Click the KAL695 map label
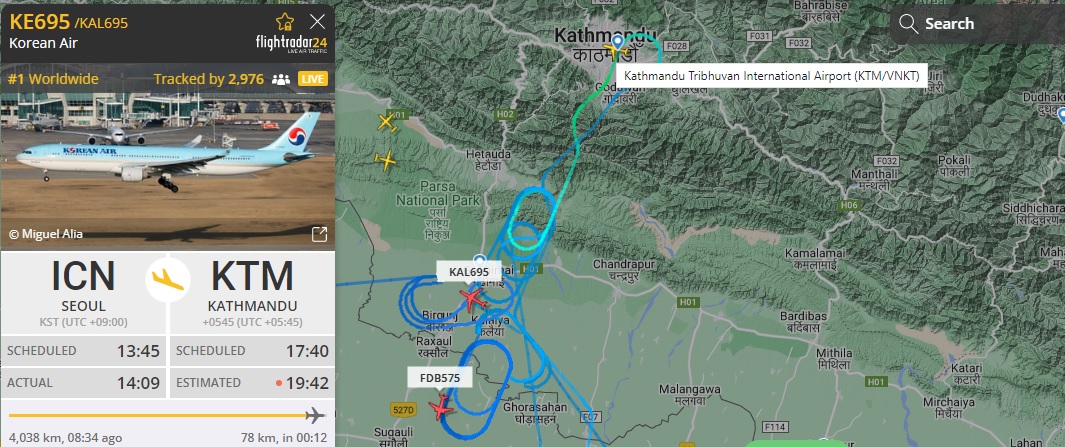Screen dimensions: 1065x447 pyautogui.click(x=469, y=272)
